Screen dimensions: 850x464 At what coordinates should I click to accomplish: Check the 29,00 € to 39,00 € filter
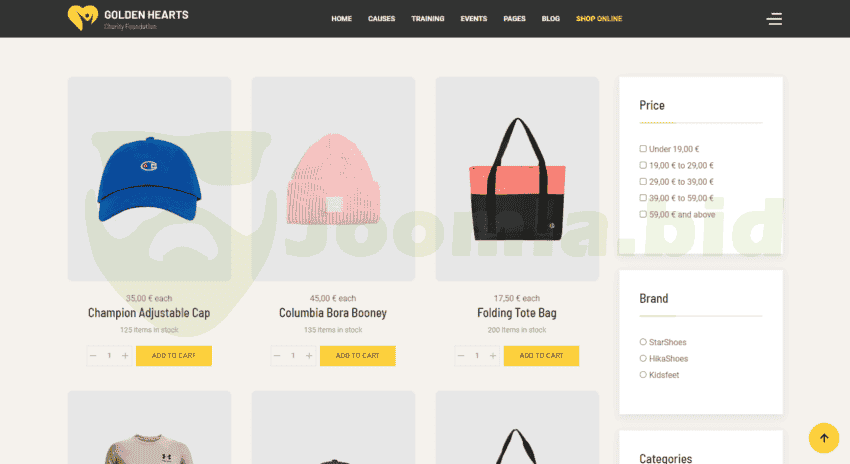(643, 182)
